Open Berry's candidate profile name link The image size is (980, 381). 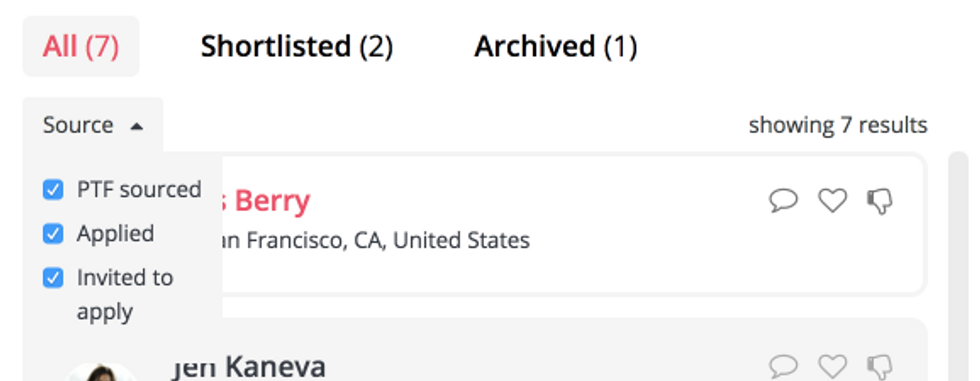266,201
